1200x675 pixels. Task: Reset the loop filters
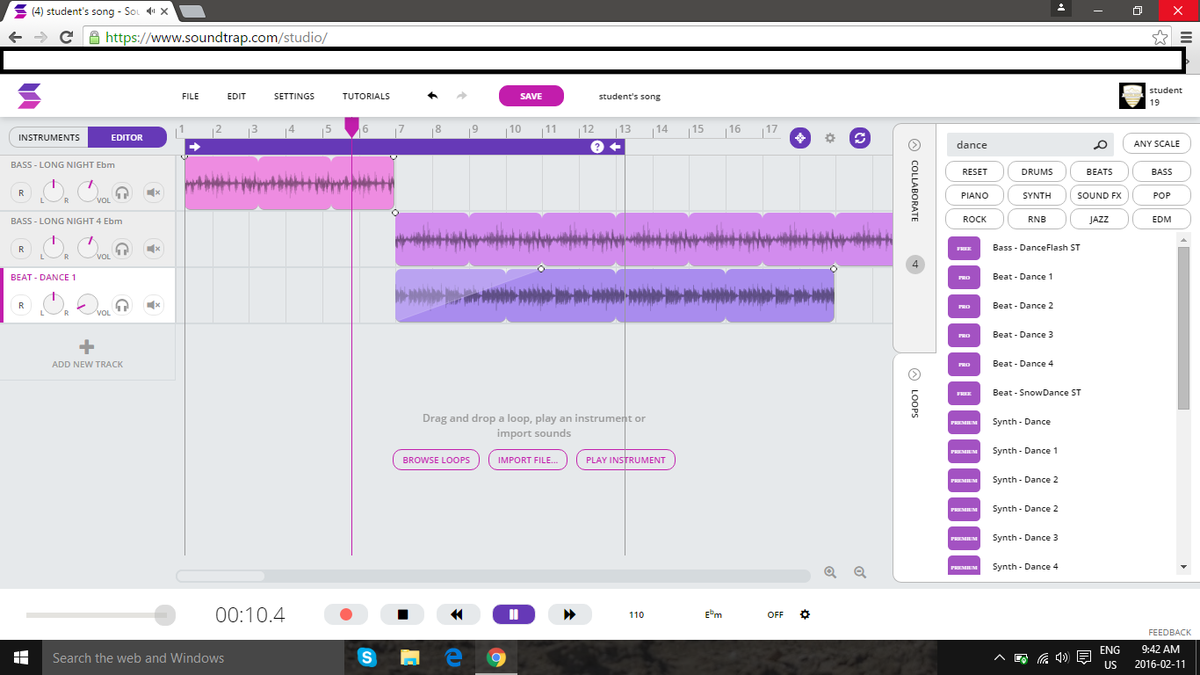[x=975, y=172]
